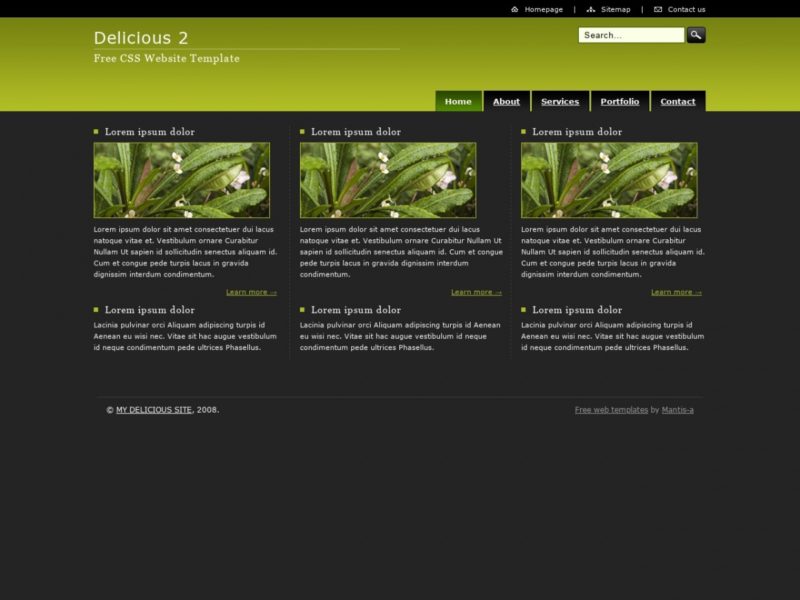Open the Services tab

click(560, 101)
